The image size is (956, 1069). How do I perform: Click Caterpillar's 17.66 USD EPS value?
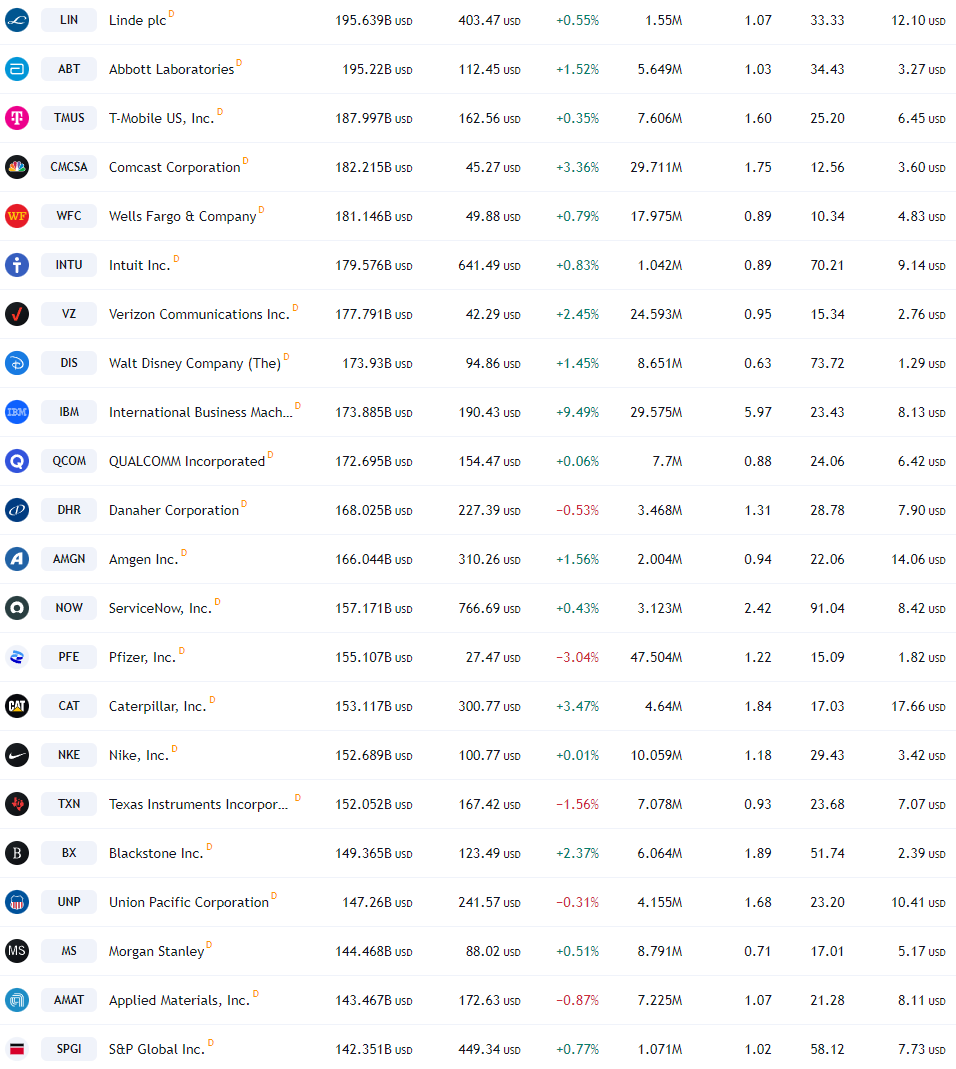click(918, 706)
